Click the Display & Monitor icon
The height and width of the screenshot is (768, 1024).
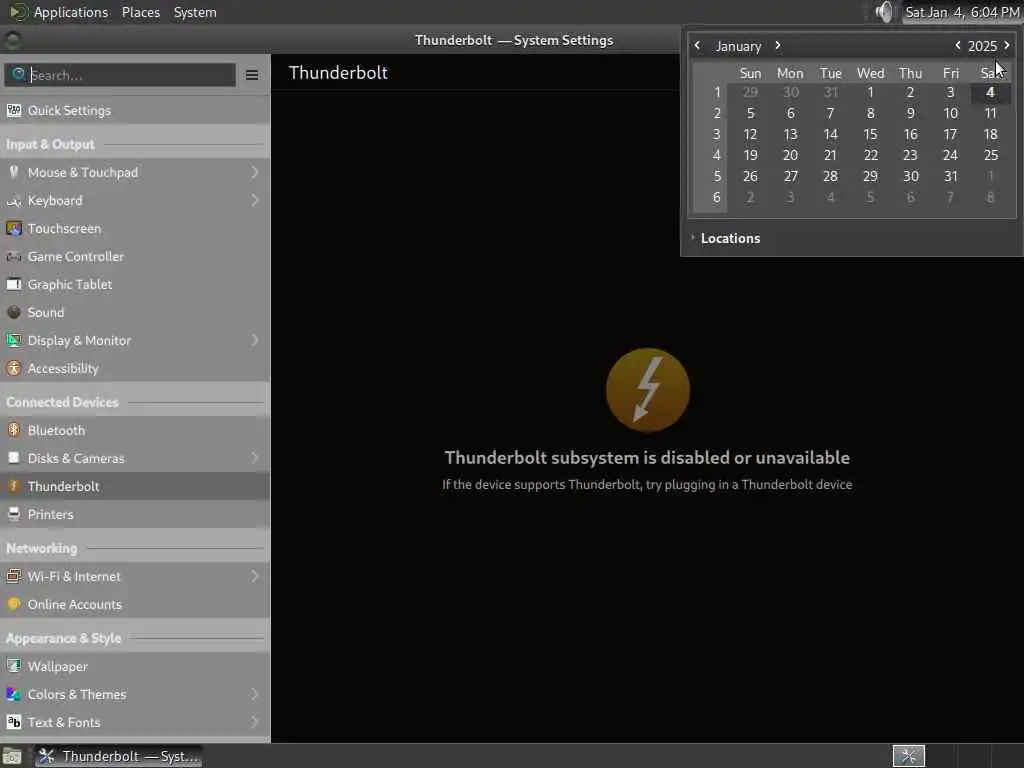point(14,340)
